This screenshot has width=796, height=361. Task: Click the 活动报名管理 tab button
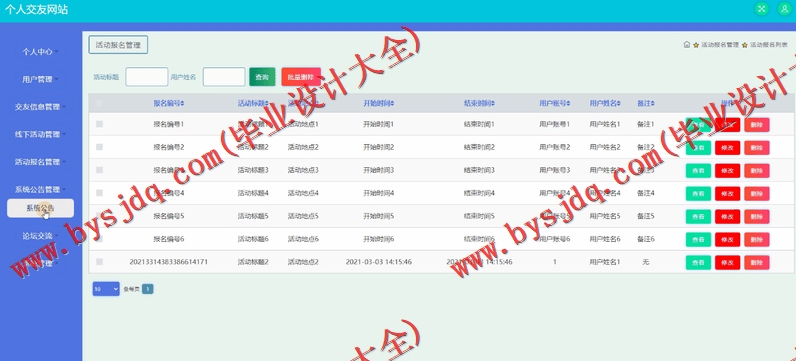pos(118,45)
